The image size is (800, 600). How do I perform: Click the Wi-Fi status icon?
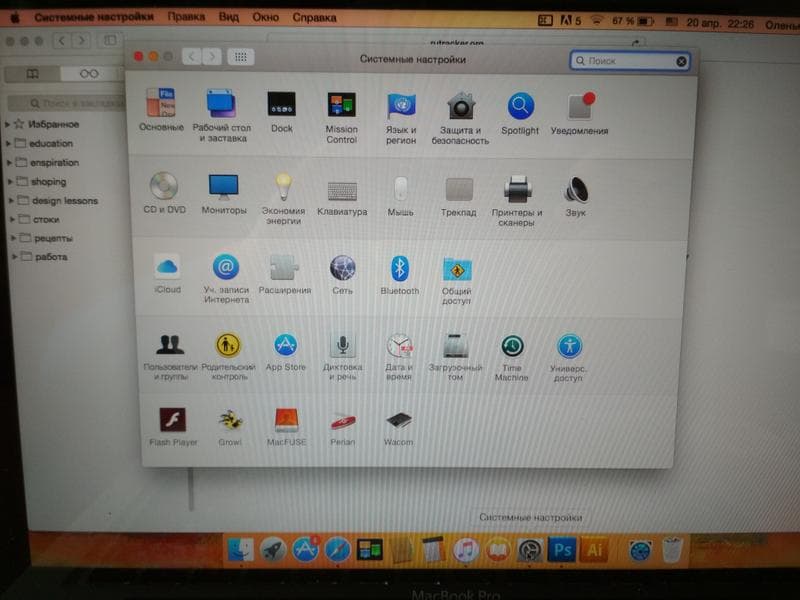coord(596,20)
